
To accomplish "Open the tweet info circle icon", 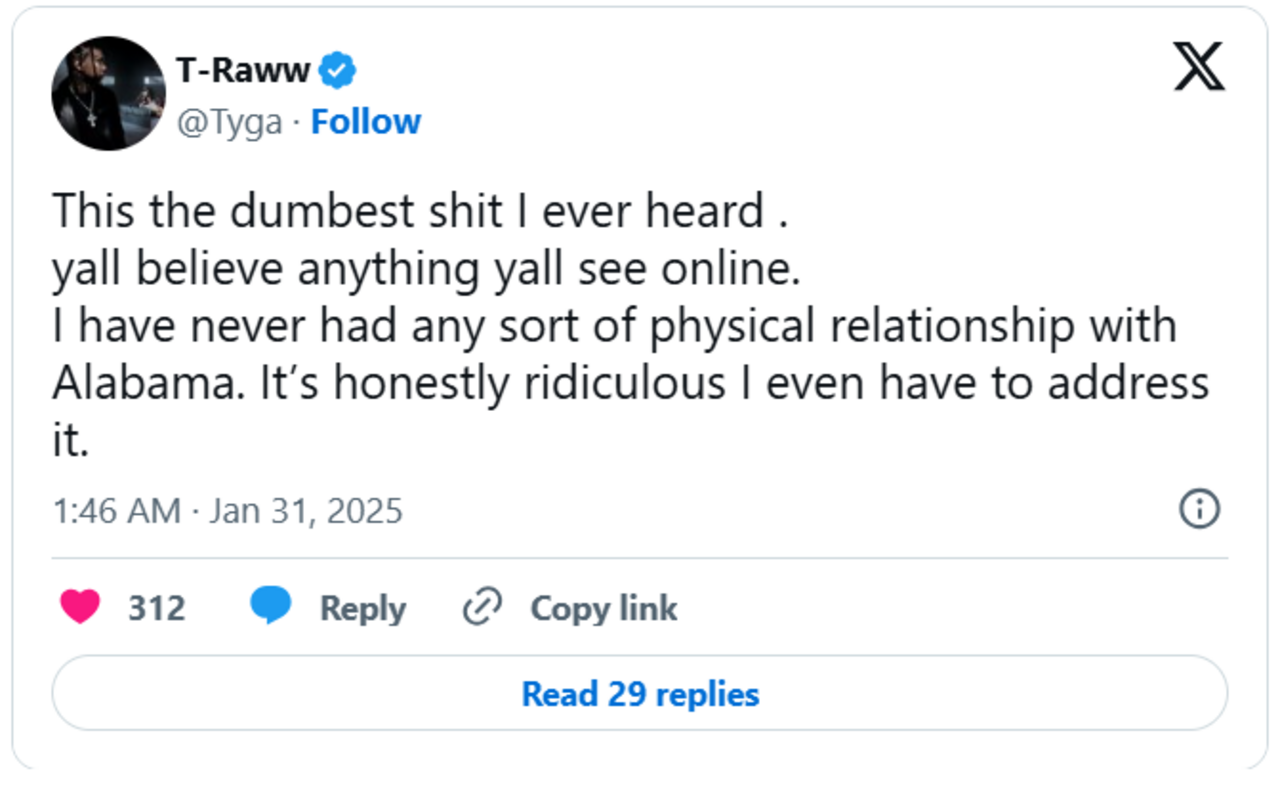I will 1199,510.
